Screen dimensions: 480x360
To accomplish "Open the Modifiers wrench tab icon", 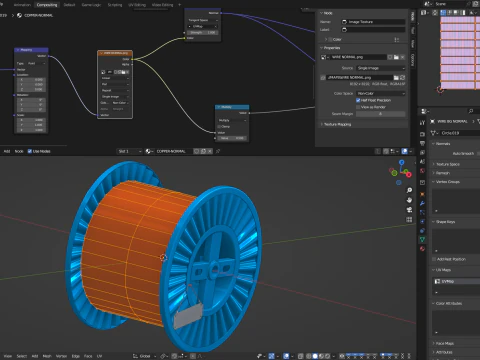I will tap(422, 203).
